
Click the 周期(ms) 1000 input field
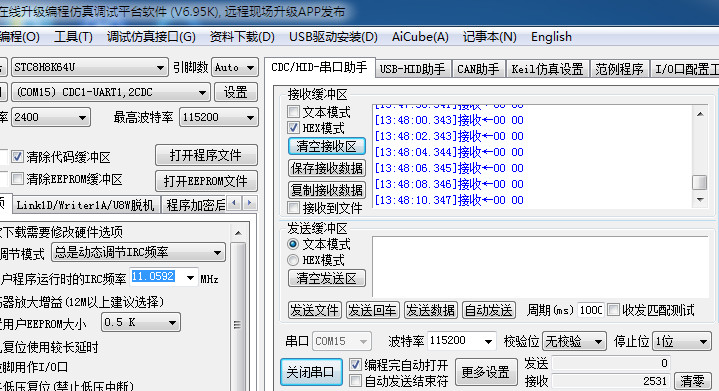591,310
